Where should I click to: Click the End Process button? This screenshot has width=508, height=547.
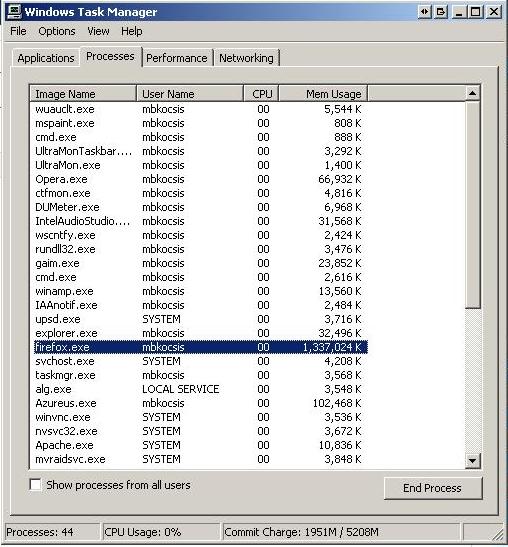point(433,488)
